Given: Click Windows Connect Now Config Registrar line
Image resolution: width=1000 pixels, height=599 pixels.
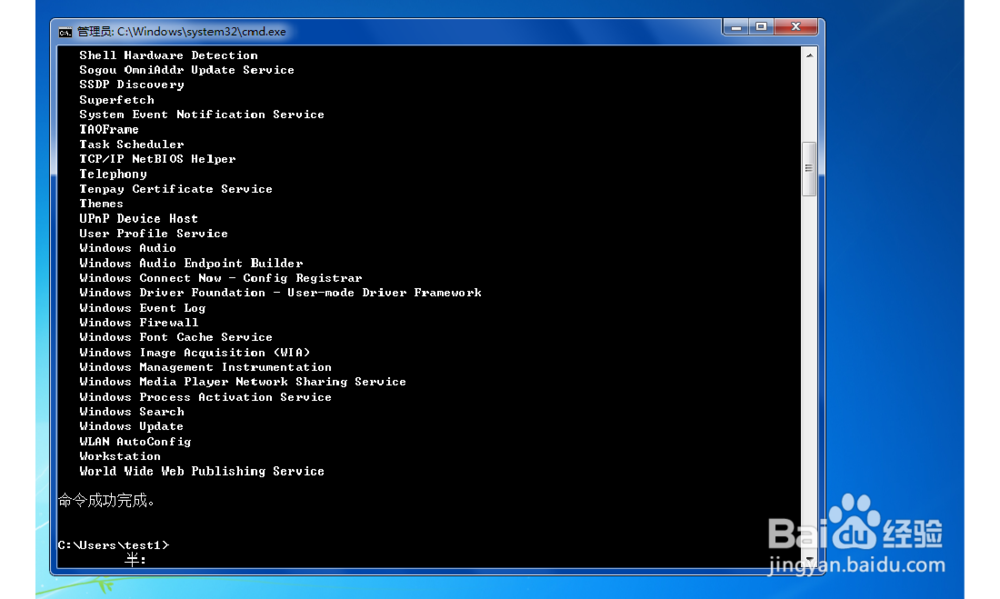Looking at the screenshot, I should point(221,279).
